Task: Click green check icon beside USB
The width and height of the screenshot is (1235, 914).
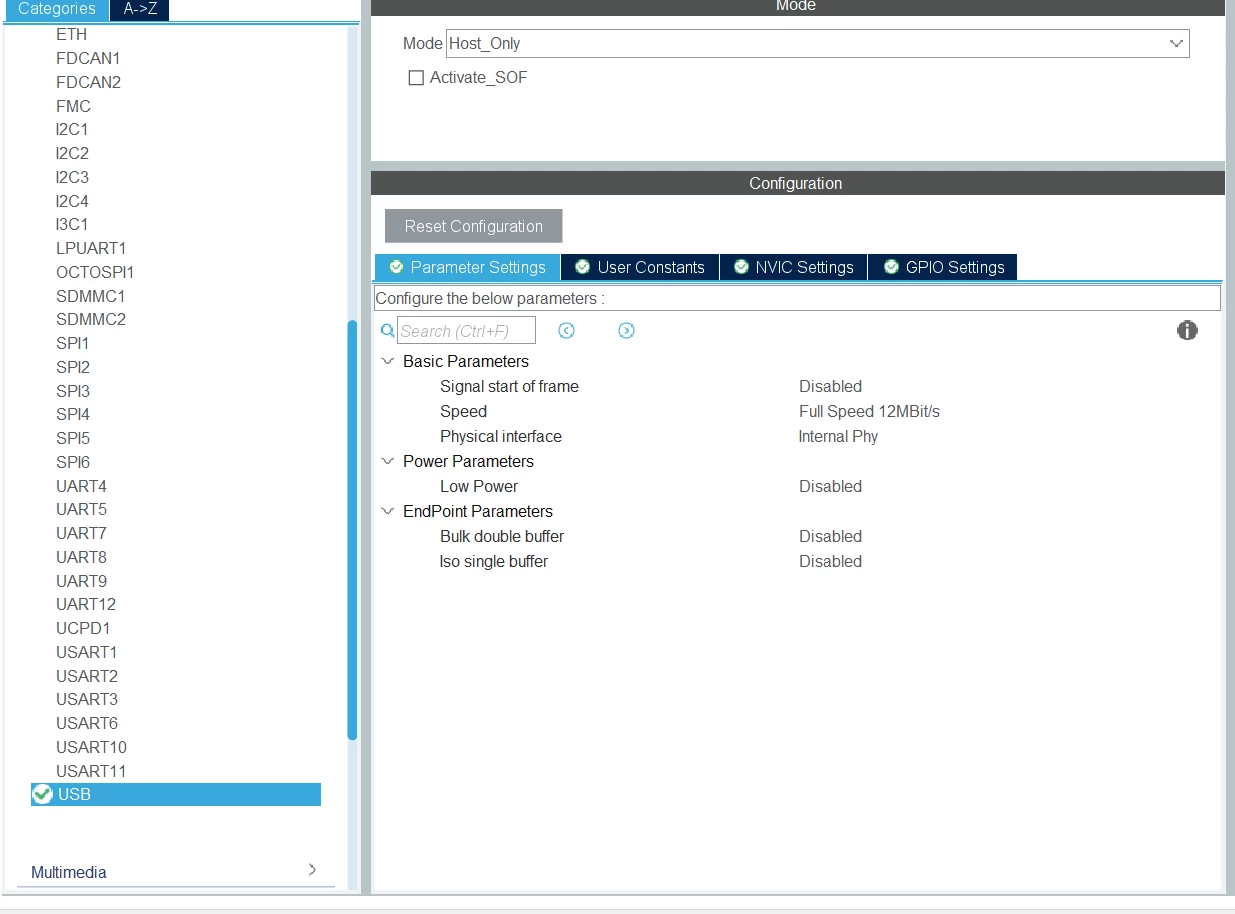Action: [x=42, y=794]
